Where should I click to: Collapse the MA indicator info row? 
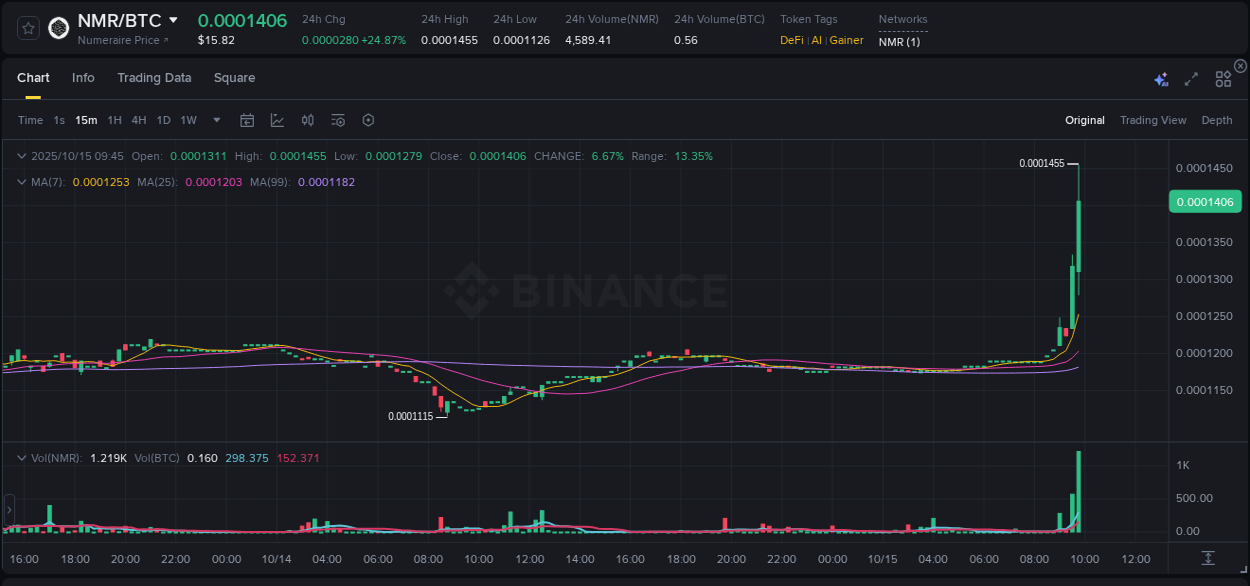click(x=20, y=182)
